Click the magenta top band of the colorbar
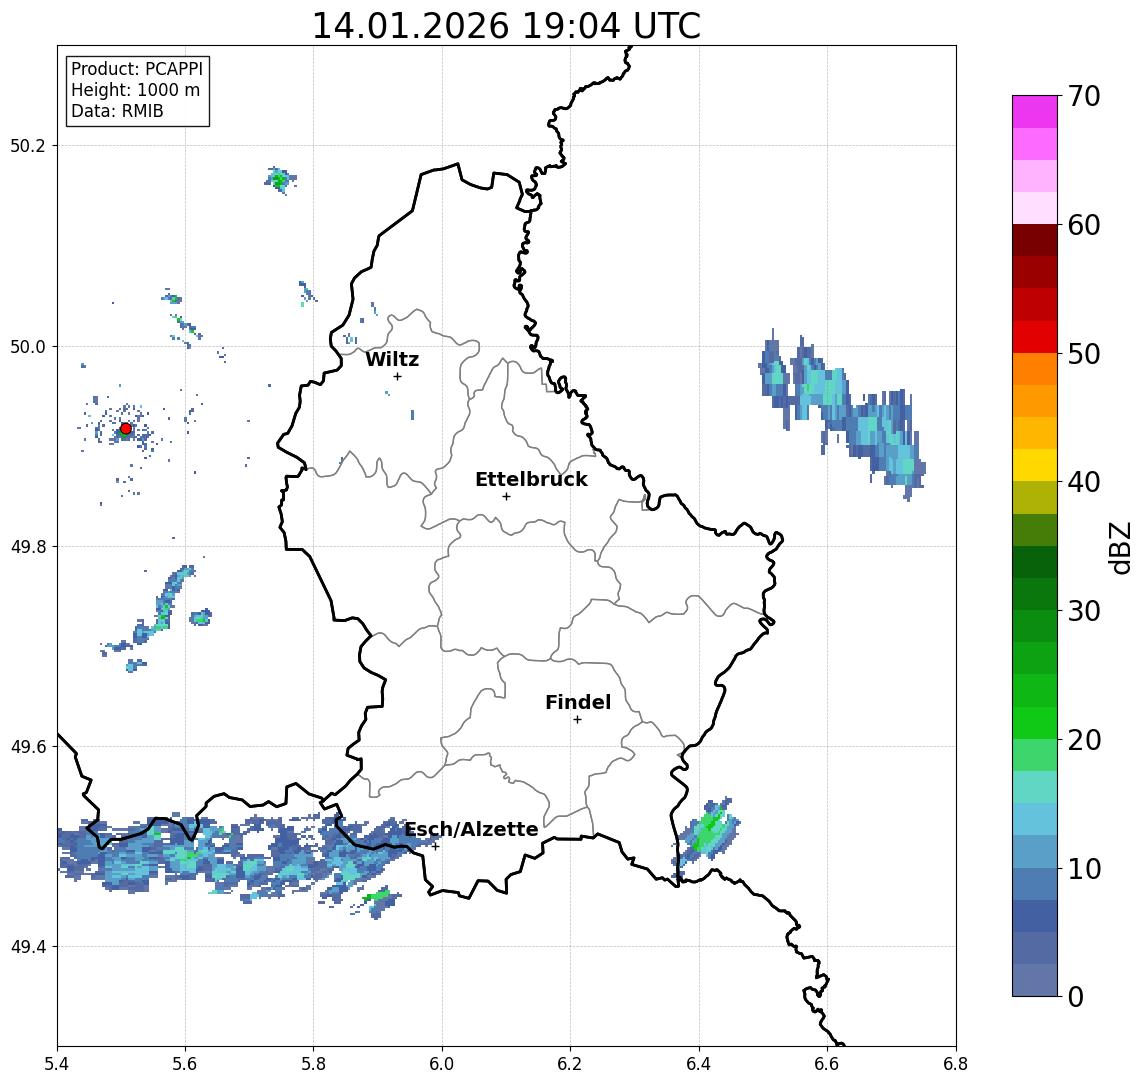The image size is (1145, 1084). [1035, 111]
